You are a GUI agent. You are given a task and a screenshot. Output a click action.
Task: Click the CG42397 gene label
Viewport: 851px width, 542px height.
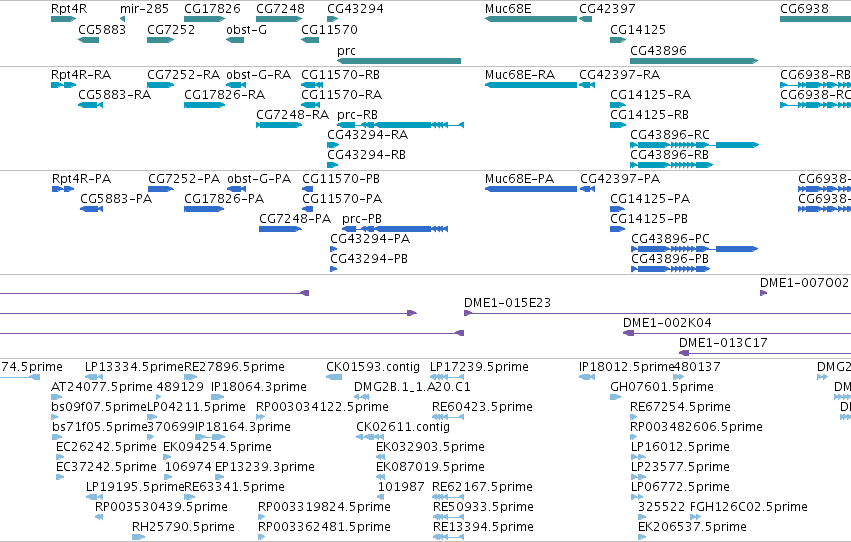coord(607,9)
